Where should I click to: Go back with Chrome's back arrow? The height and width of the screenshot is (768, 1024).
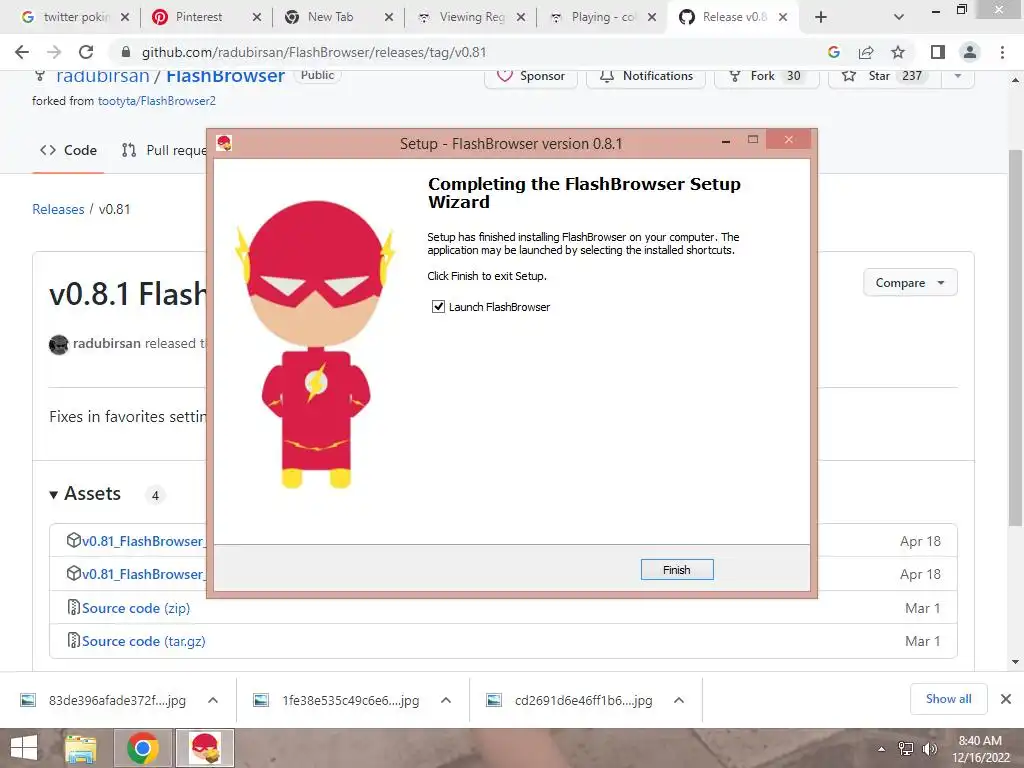pyautogui.click(x=22, y=52)
